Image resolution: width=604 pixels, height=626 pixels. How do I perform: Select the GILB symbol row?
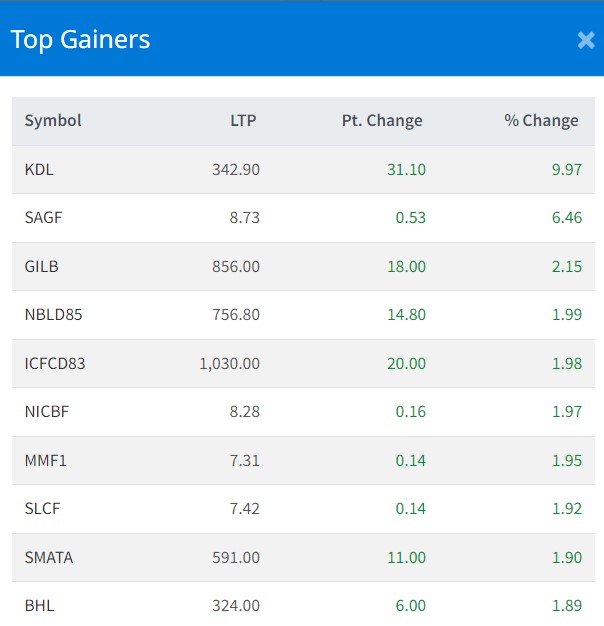41,266
